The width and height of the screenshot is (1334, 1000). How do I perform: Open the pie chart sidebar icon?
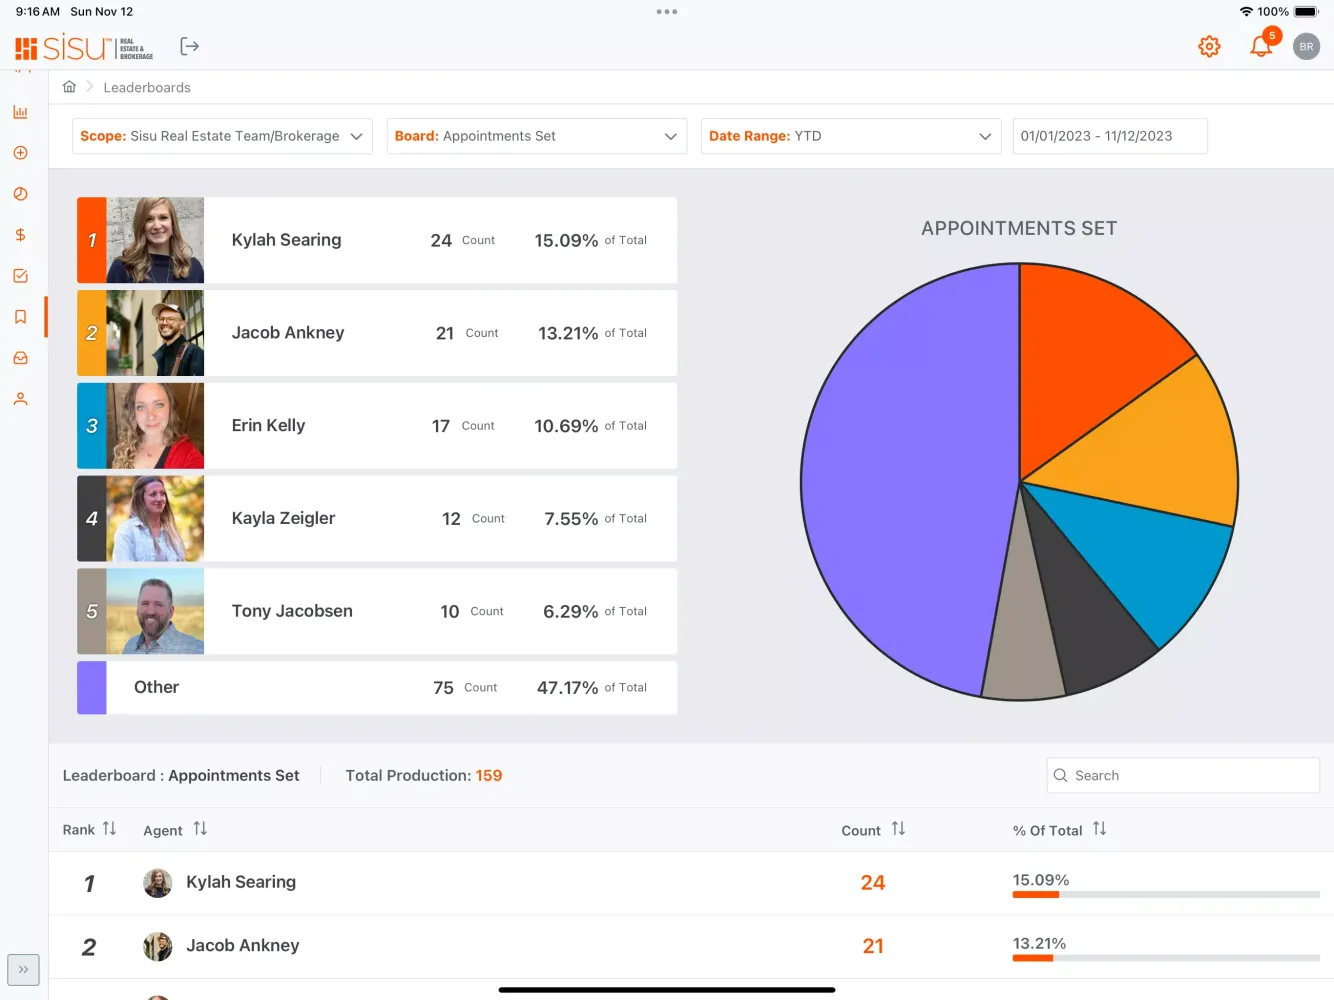tap(20, 194)
